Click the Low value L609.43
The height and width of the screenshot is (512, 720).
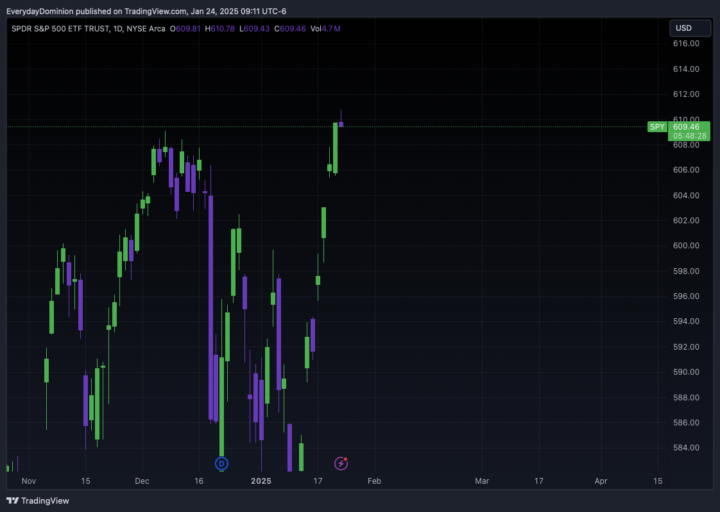pos(254,28)
